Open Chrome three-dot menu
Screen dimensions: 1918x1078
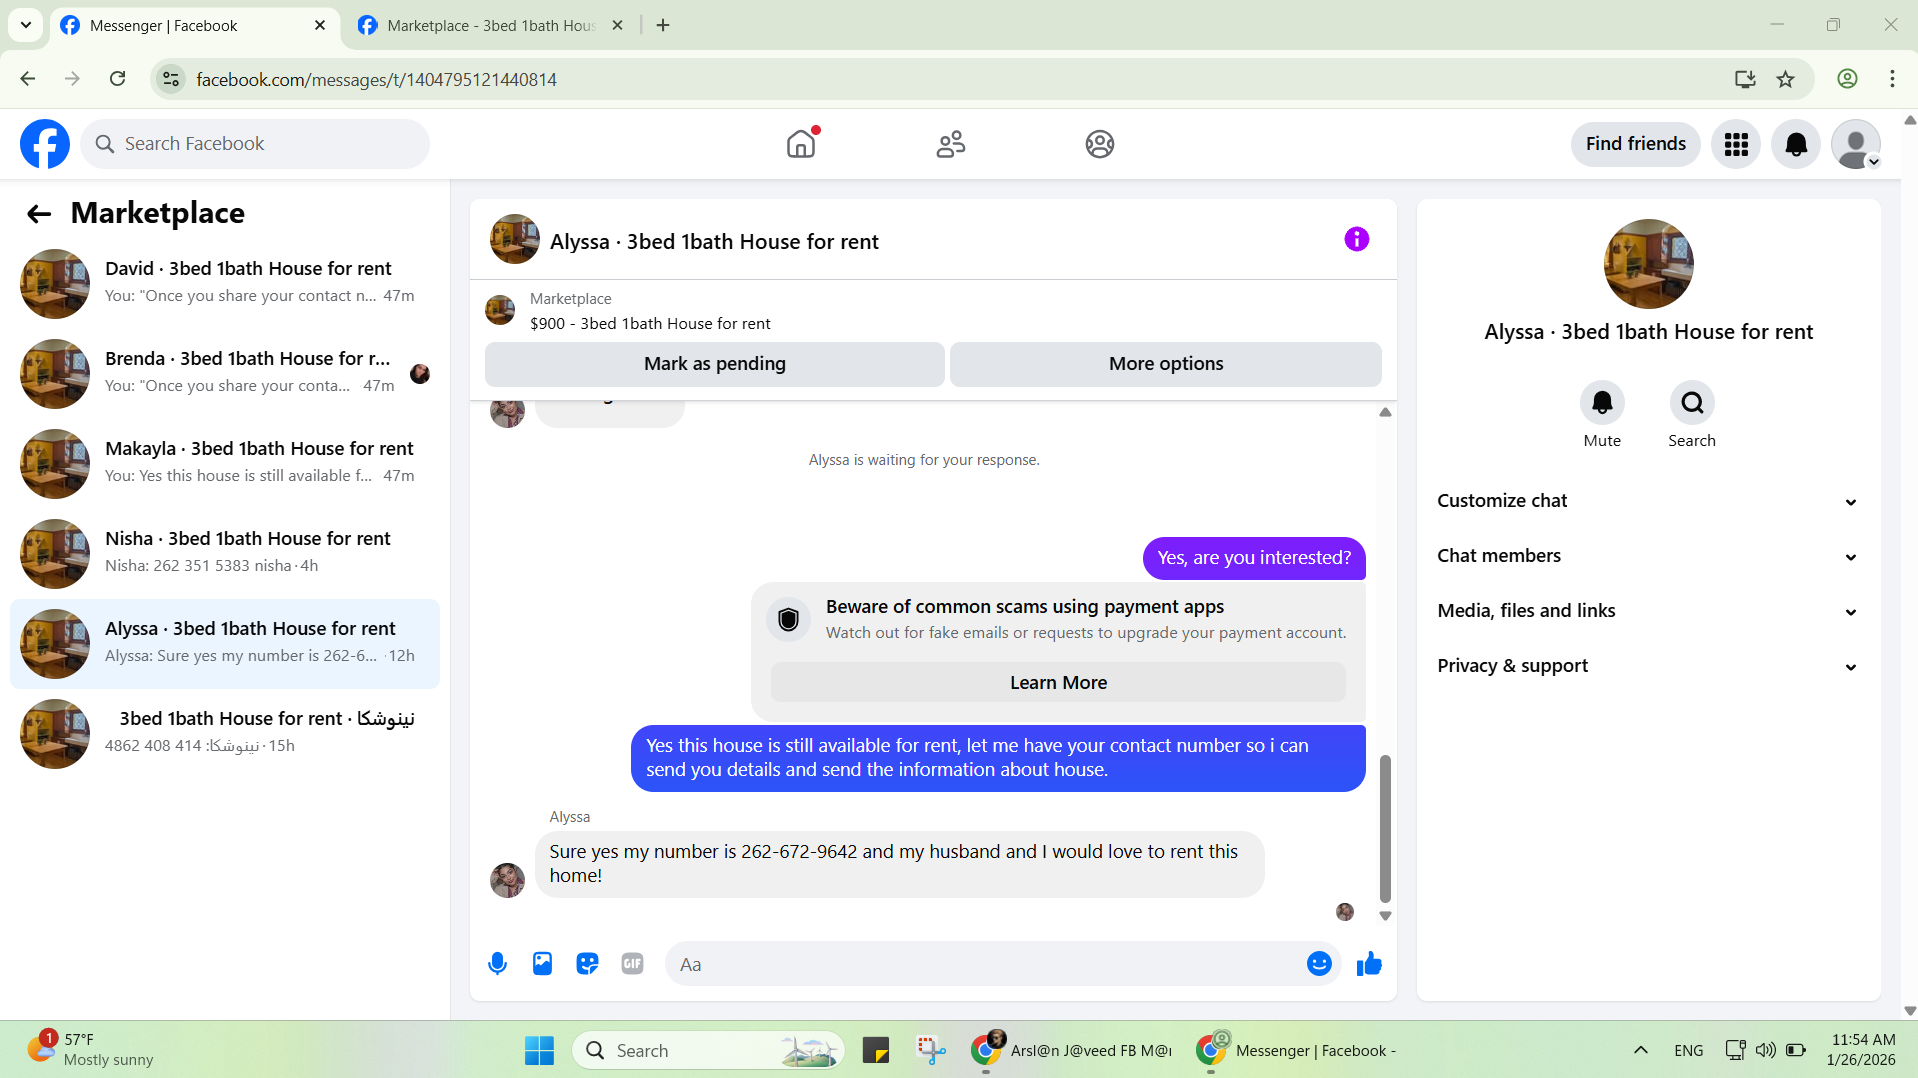click(x=1892, y=79)
